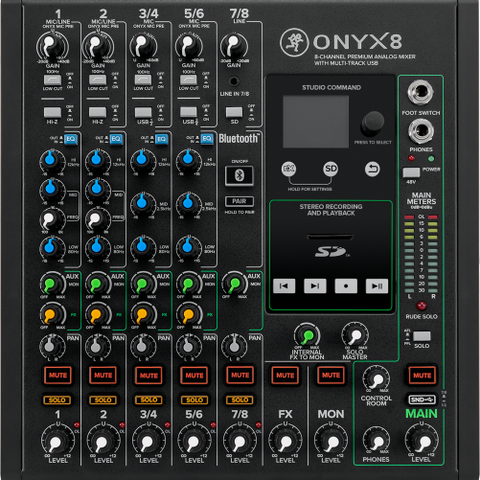Click the channel 1 LEVEL knob
Image resolution: width=480 pixels, height=480 pixels.
coord(58,442)
